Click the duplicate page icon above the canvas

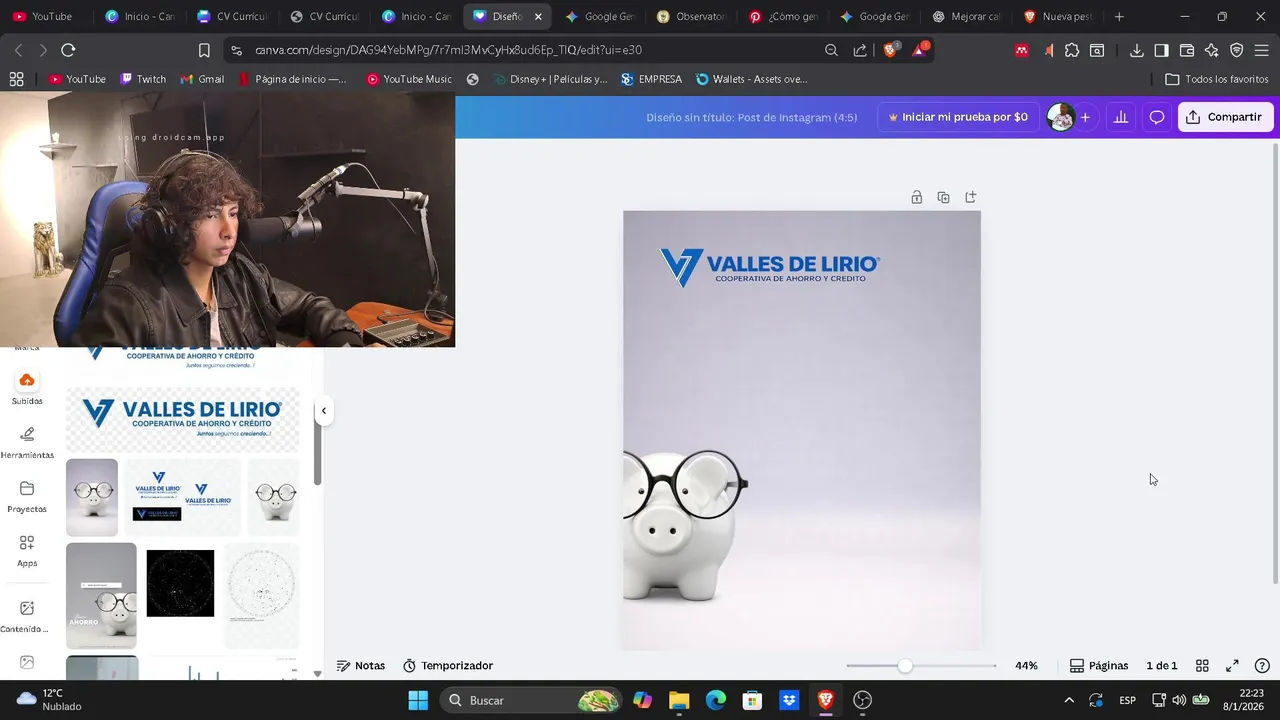[x=943, y=198]
